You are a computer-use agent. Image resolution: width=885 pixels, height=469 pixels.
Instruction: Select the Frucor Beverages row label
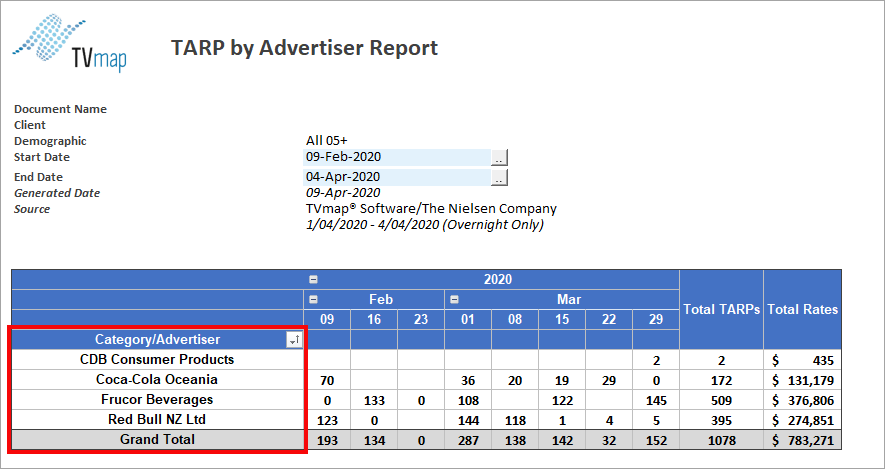(157, 400)
